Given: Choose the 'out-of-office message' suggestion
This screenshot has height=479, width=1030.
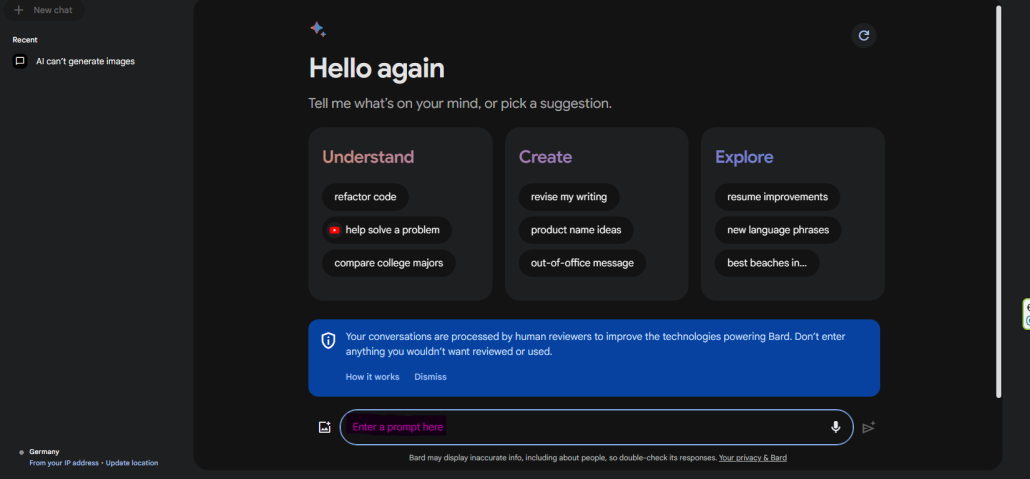Looking at the screenshot, I should pyautogui.click(x=582, y=263).
